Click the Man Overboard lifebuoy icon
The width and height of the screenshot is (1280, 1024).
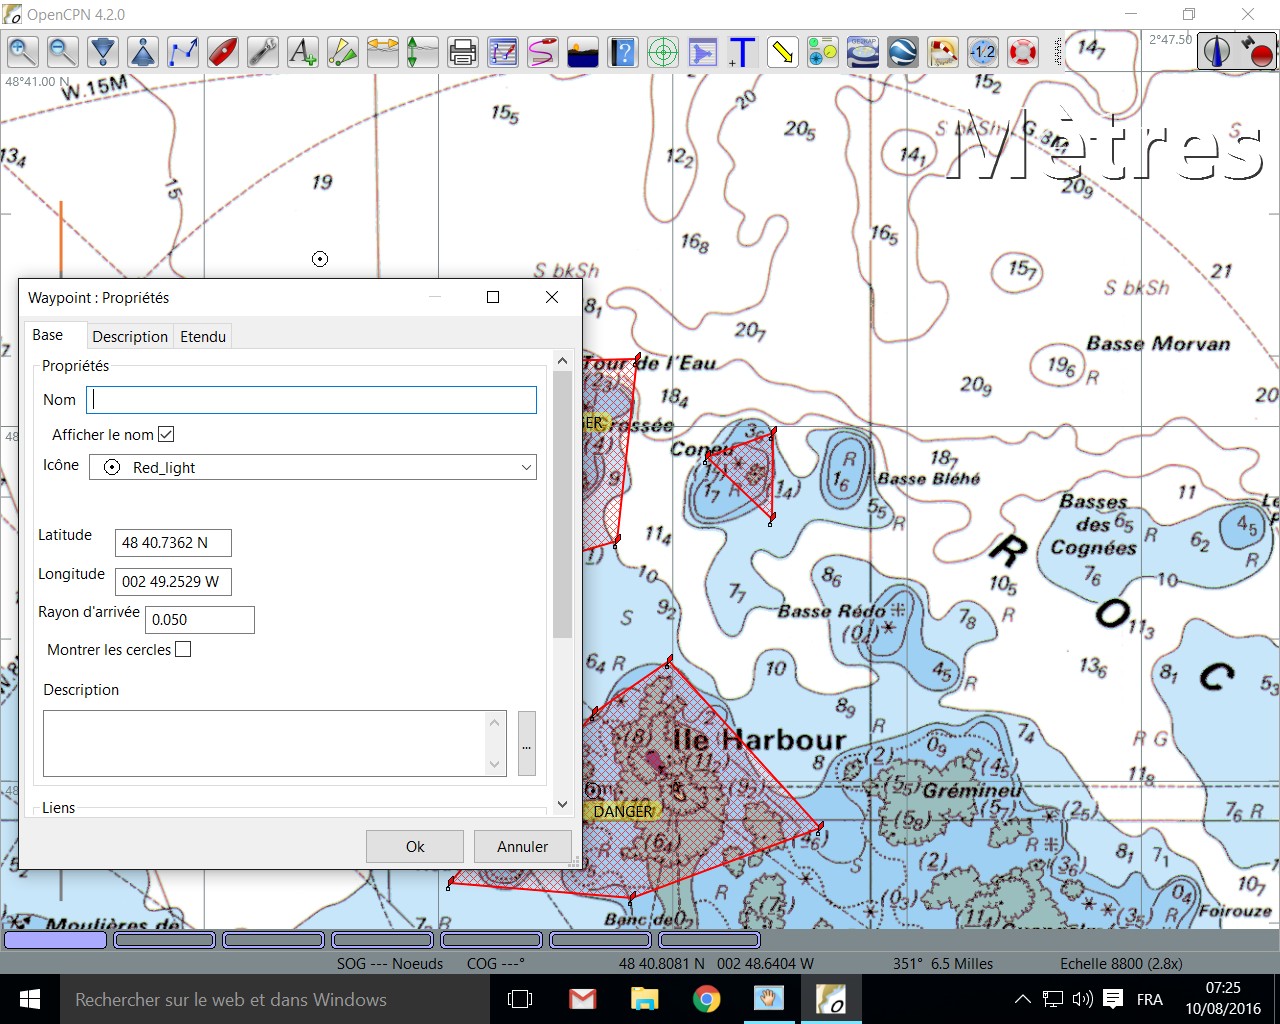[1022, 51]
